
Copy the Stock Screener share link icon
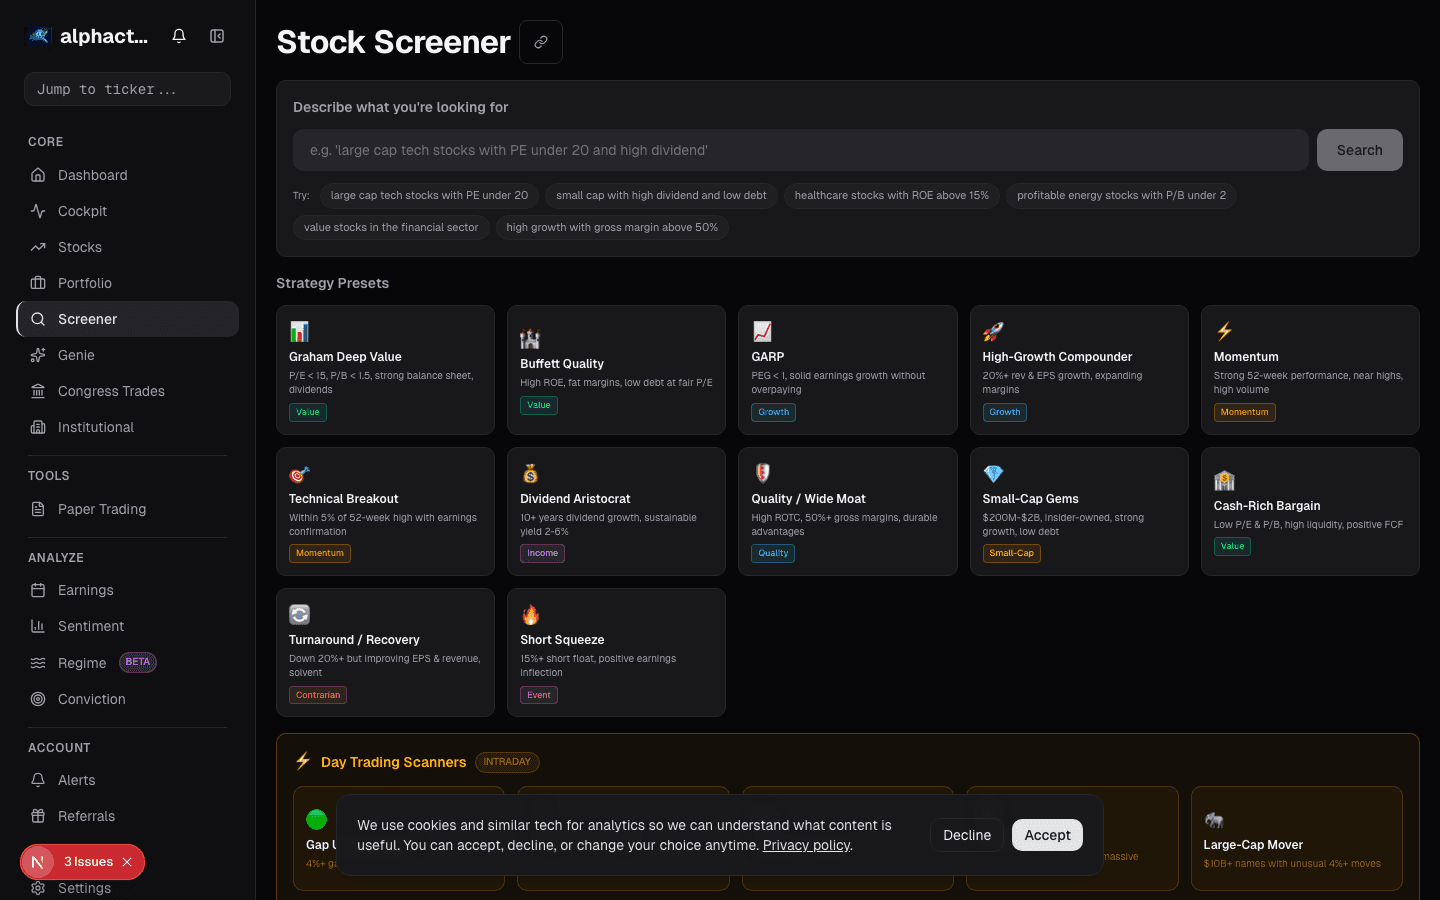pos(541,42)
